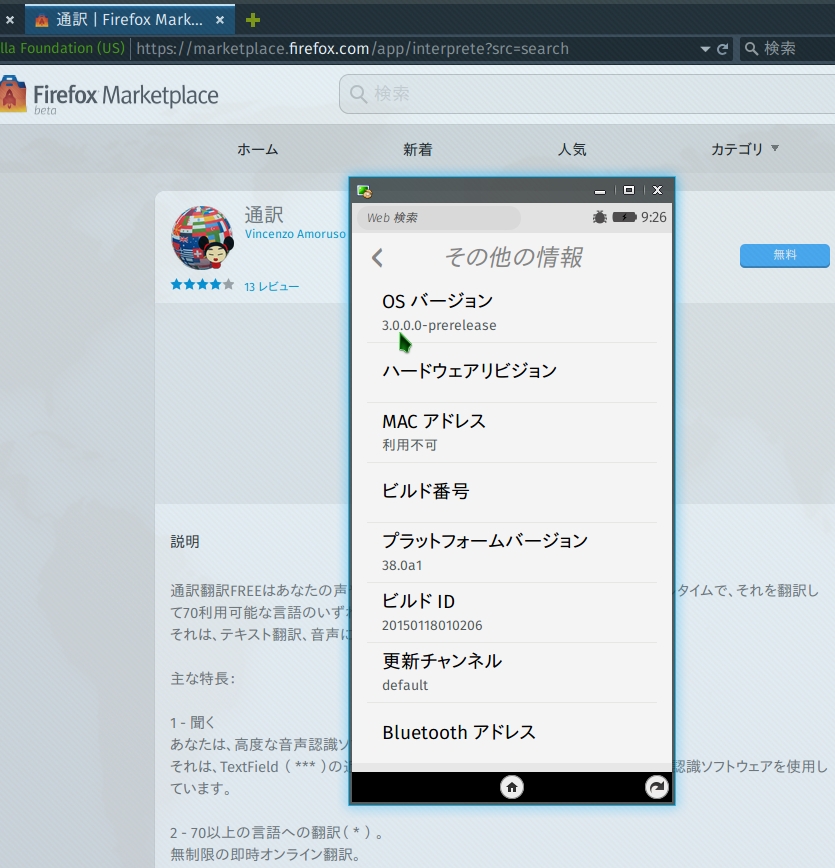Screen dimensions: 835x868
Task: Open a new browser tab with plus icon
Action: [x=253, y=20]
